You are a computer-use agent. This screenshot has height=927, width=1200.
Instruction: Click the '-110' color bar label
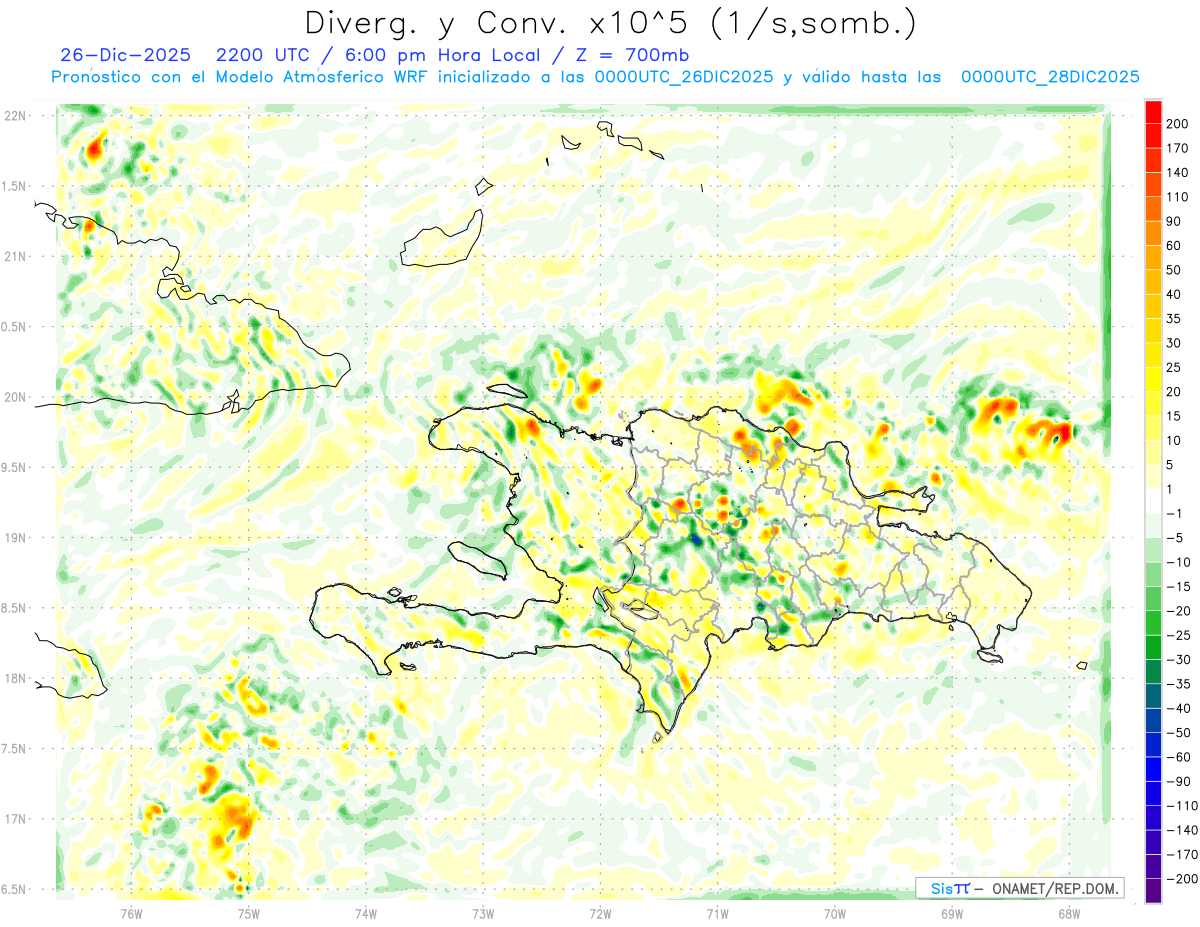(1182, 805)
